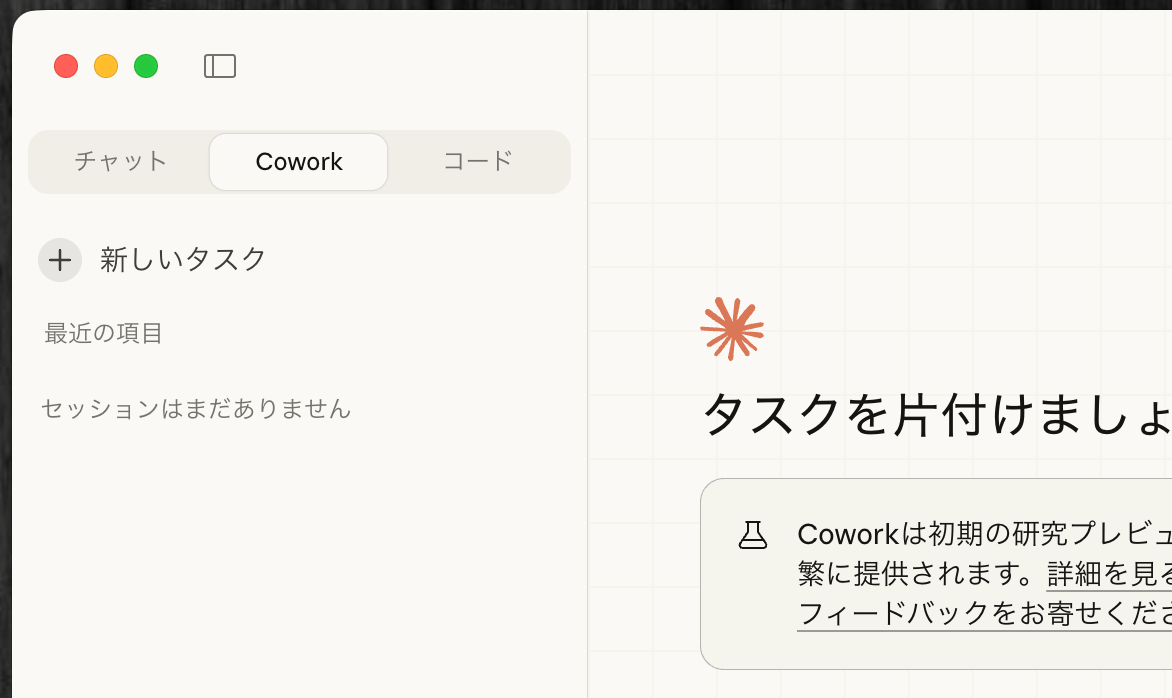Follow the フィードバックをお寄せください link
The image size is (1172, 698).
point(980,613)
